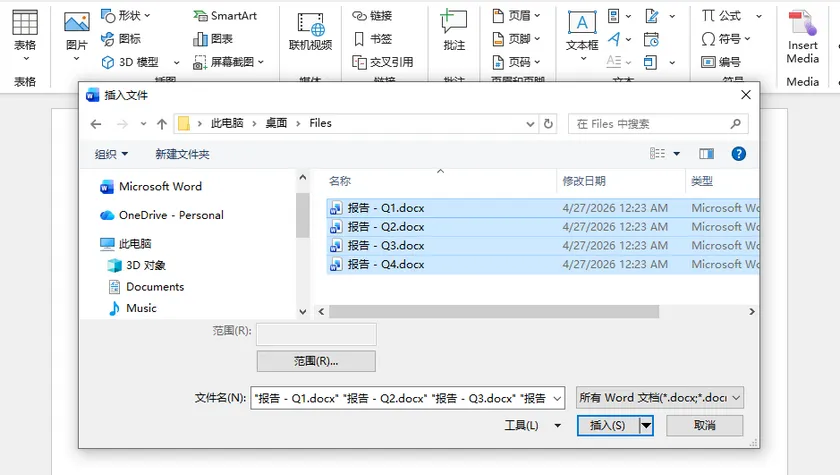Viewport: 840px width, 475px height.
Task: Add a 书签 bookmark
Action: coord(372,39)
